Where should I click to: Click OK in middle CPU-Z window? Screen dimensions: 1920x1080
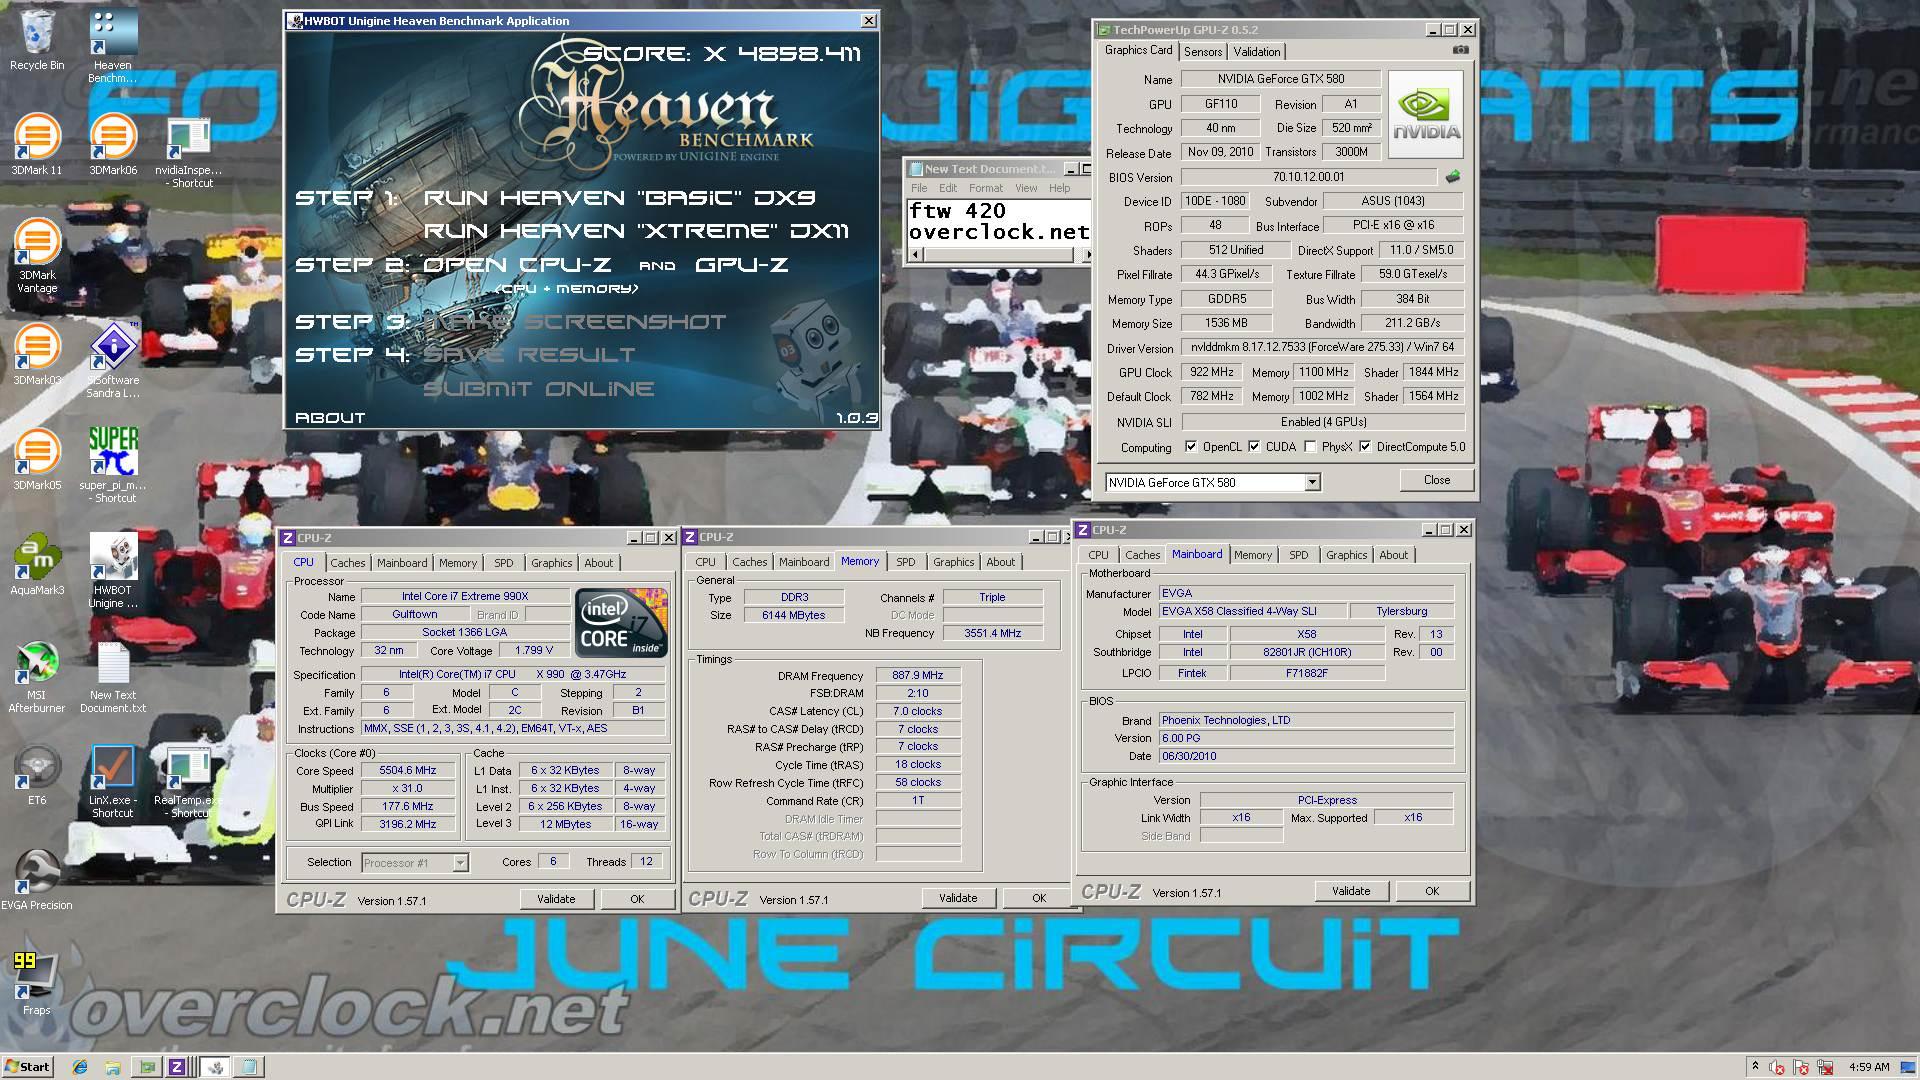click(1039, 898)
